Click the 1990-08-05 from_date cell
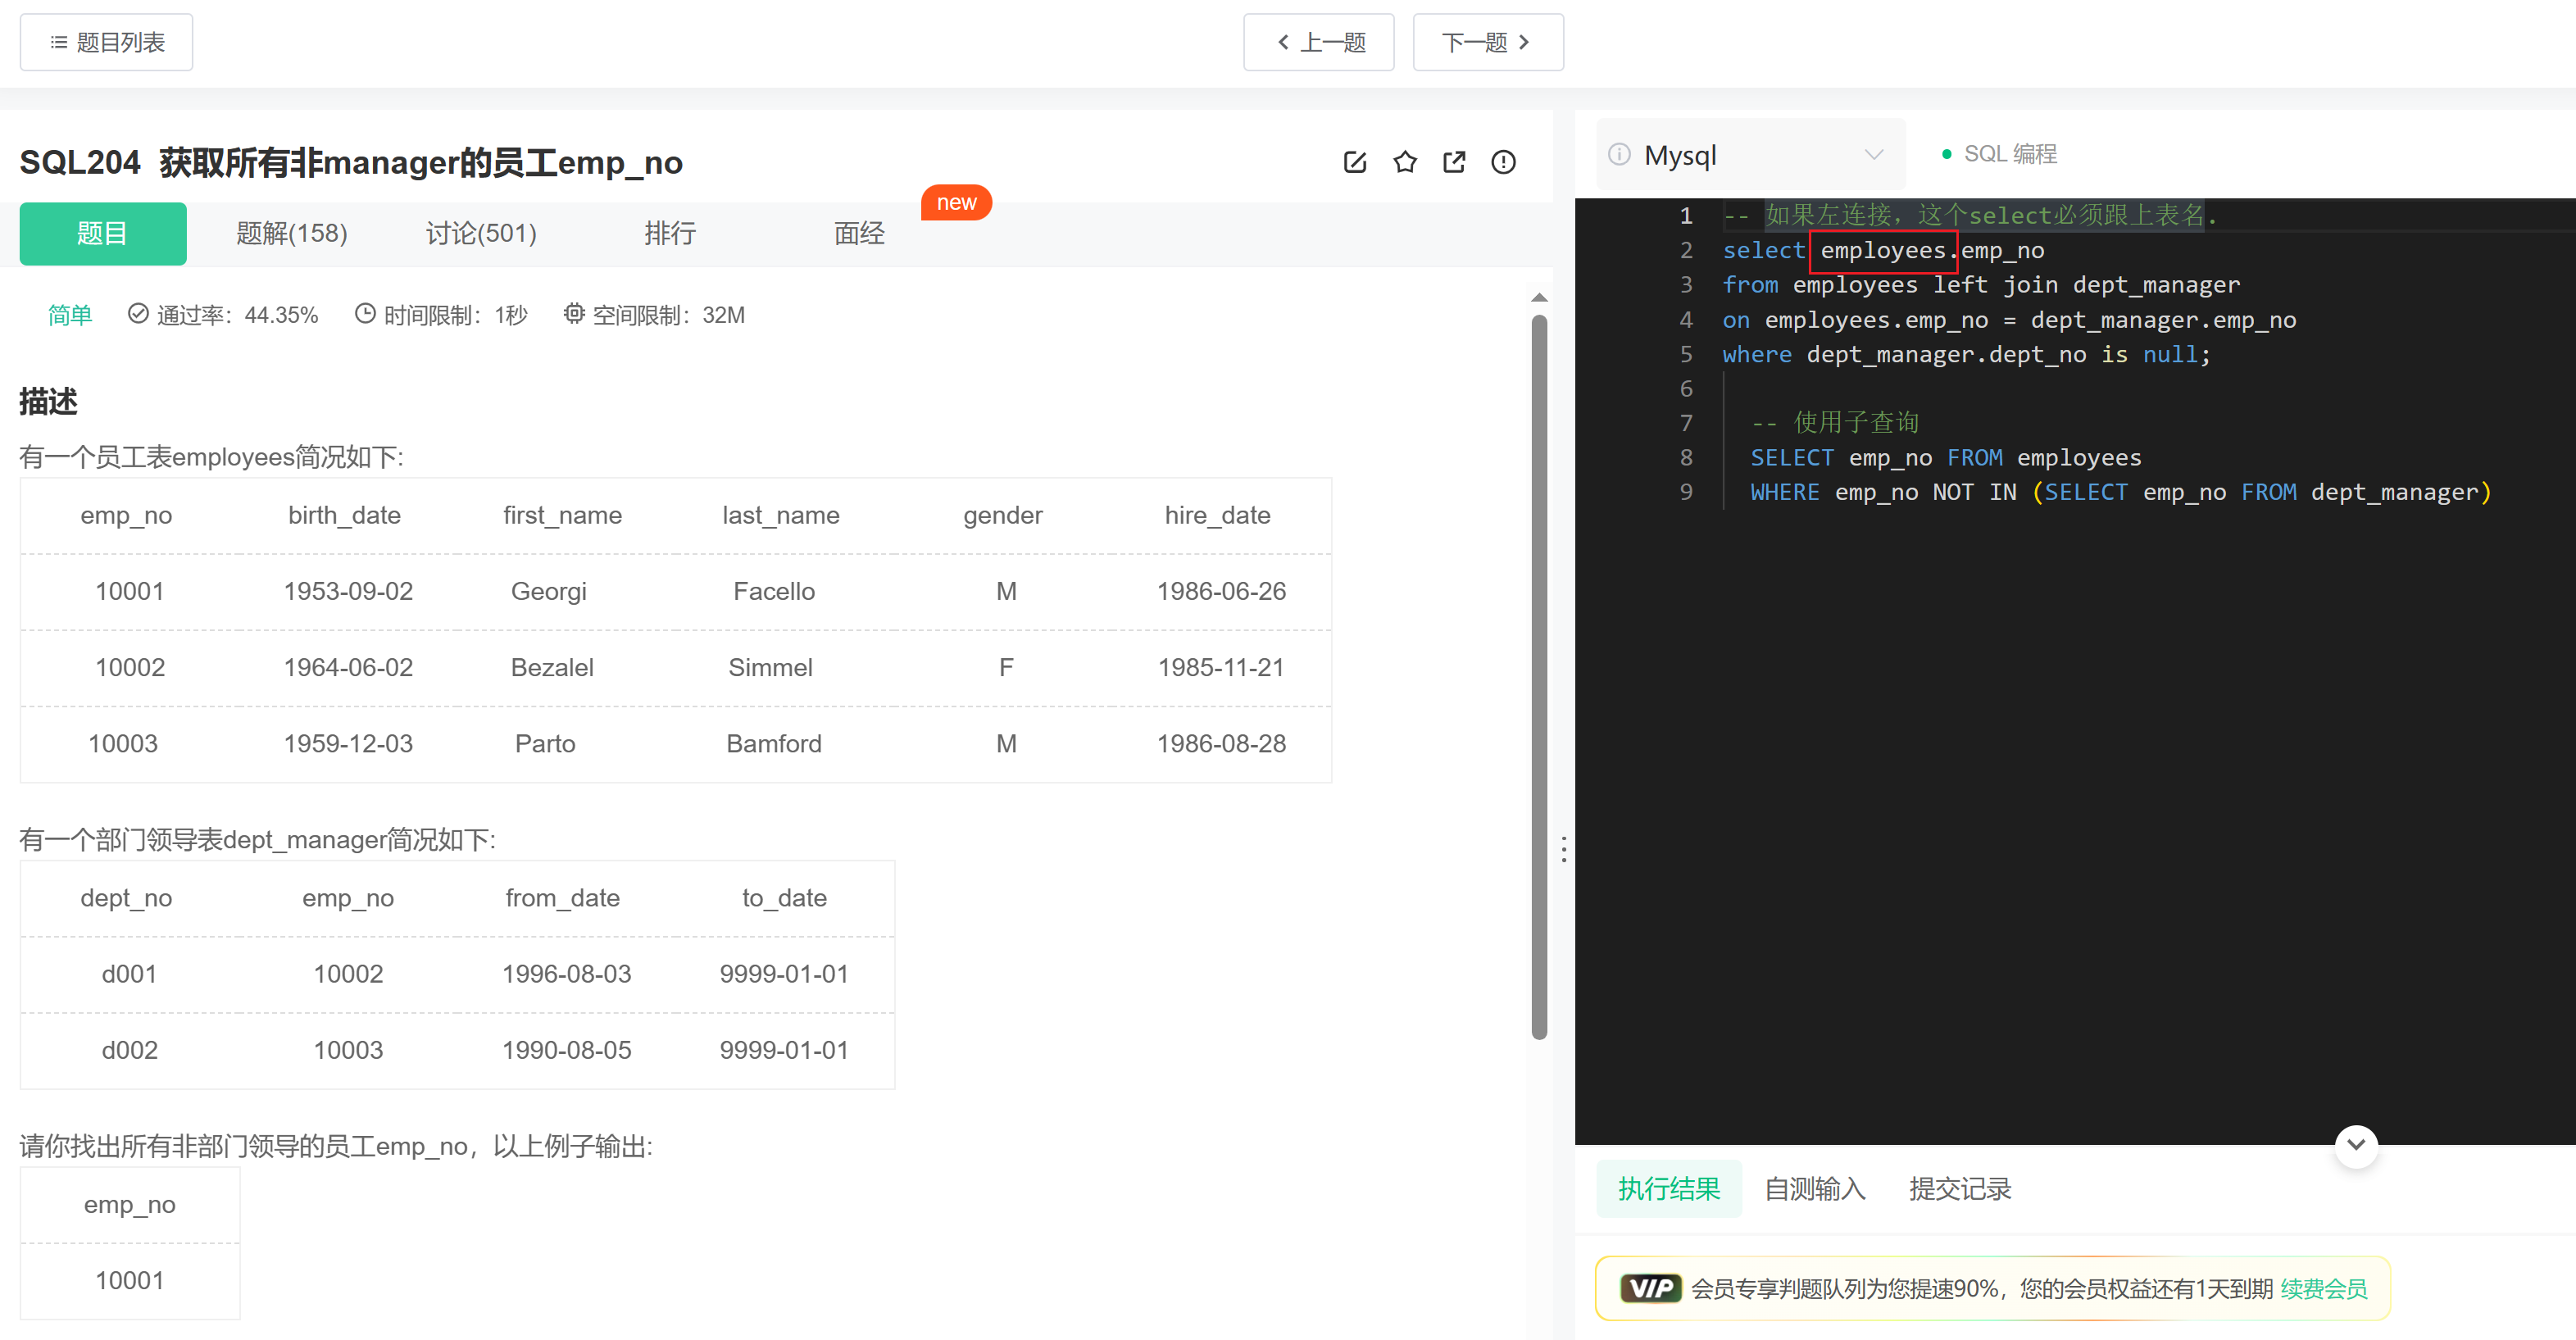The image size is (2576, 1340). (x=566, y=1049)
